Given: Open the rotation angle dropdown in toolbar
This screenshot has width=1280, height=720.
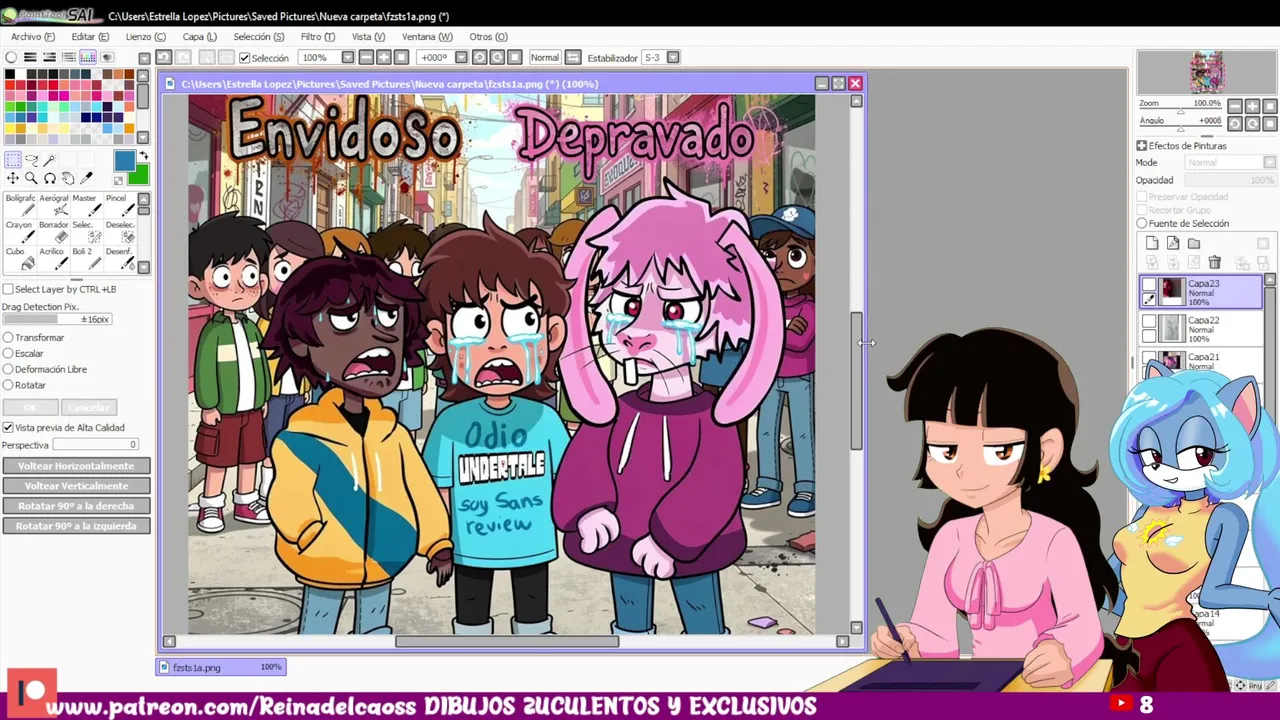Looking at the screenshot, I should coord(461,57).
